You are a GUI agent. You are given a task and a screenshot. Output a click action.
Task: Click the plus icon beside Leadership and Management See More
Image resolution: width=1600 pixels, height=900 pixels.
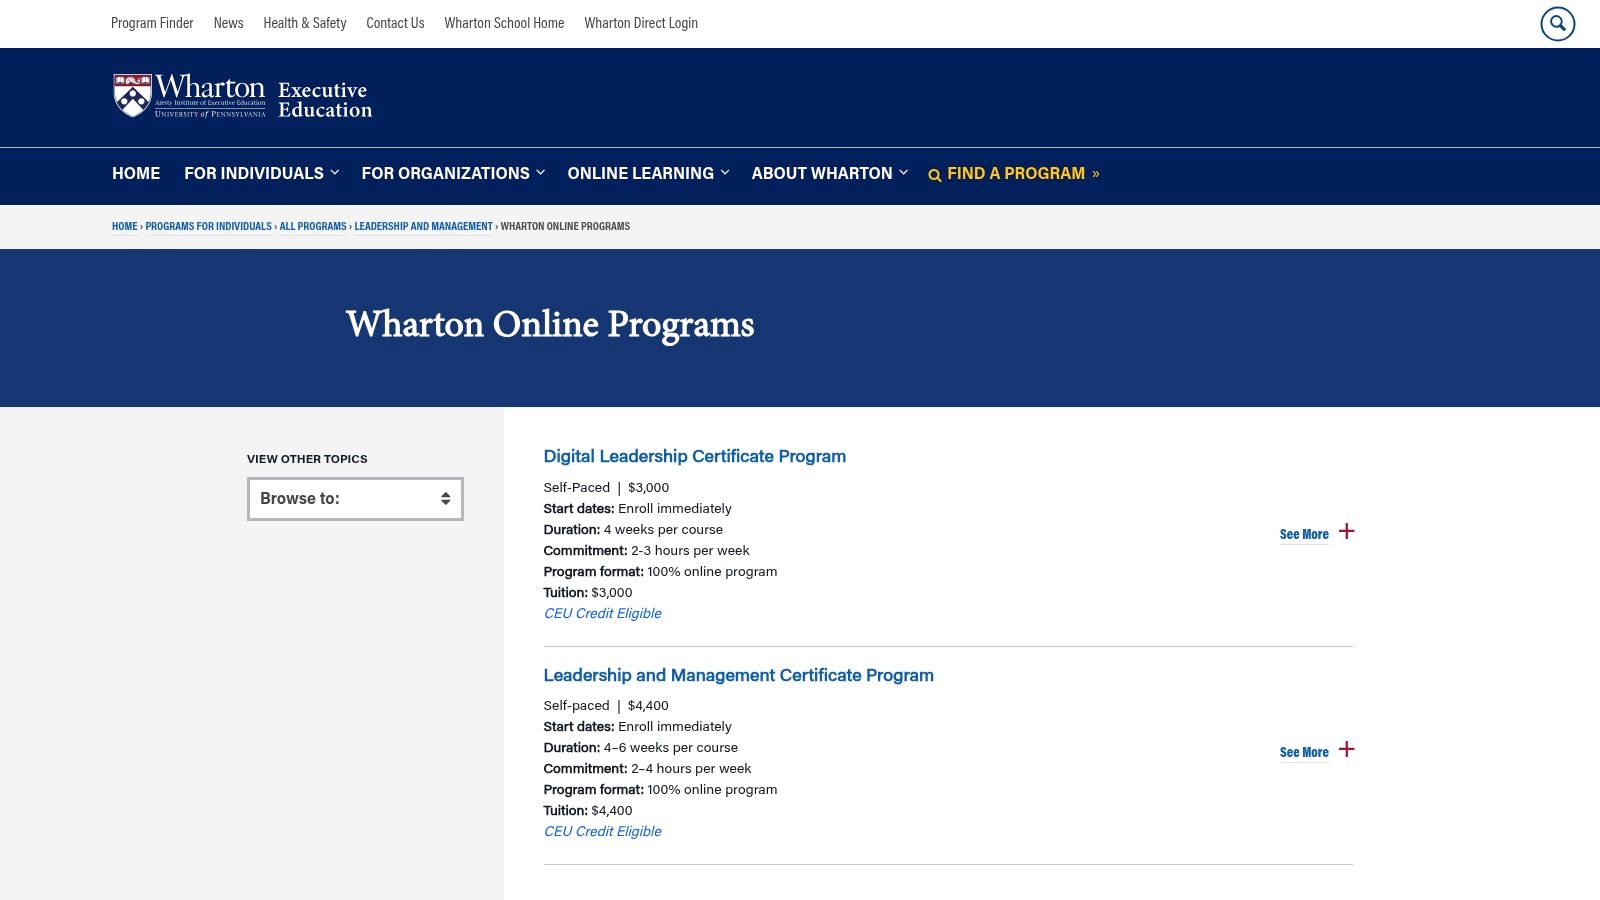1349,749
